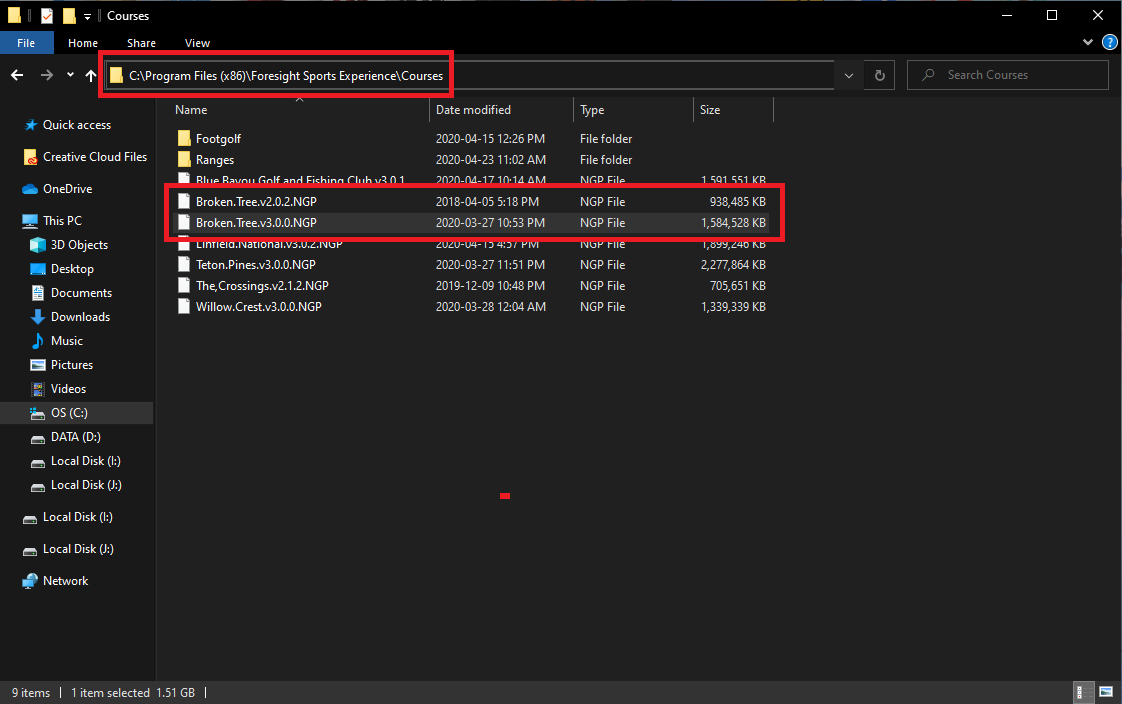
Task: Click Teton.Pines file icon
Action: [x=184, y=265]
